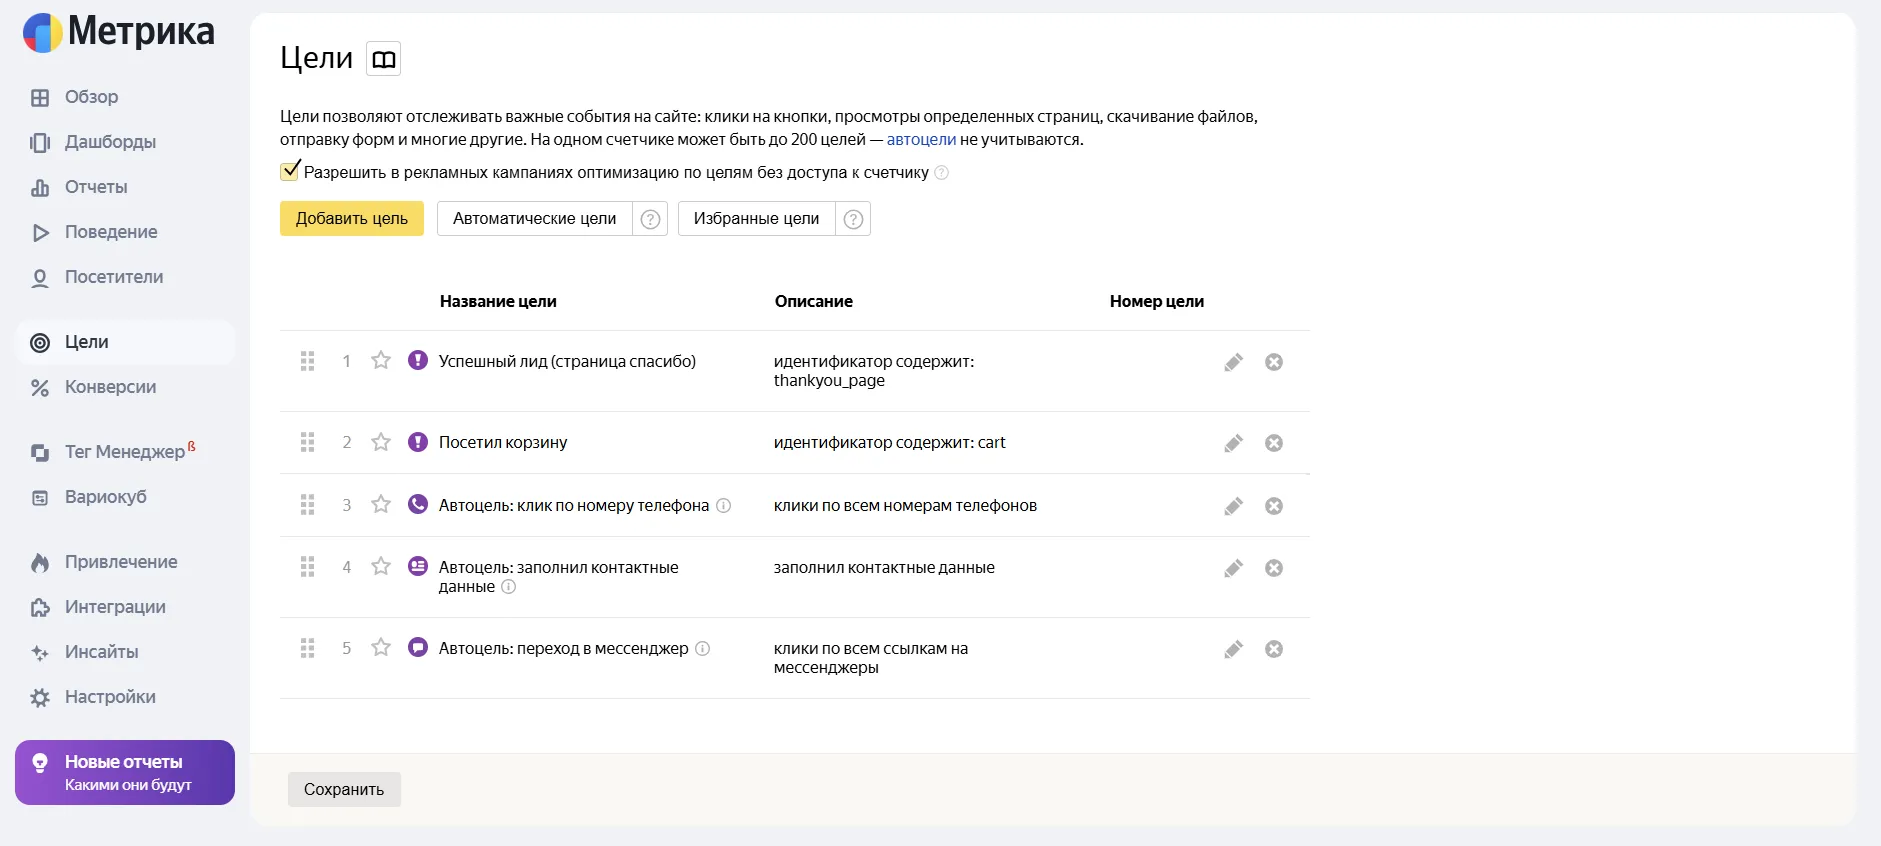The image size is (1881, 846).
Task: Open Настройки in the sidebar
Action: tap(110, 697)
